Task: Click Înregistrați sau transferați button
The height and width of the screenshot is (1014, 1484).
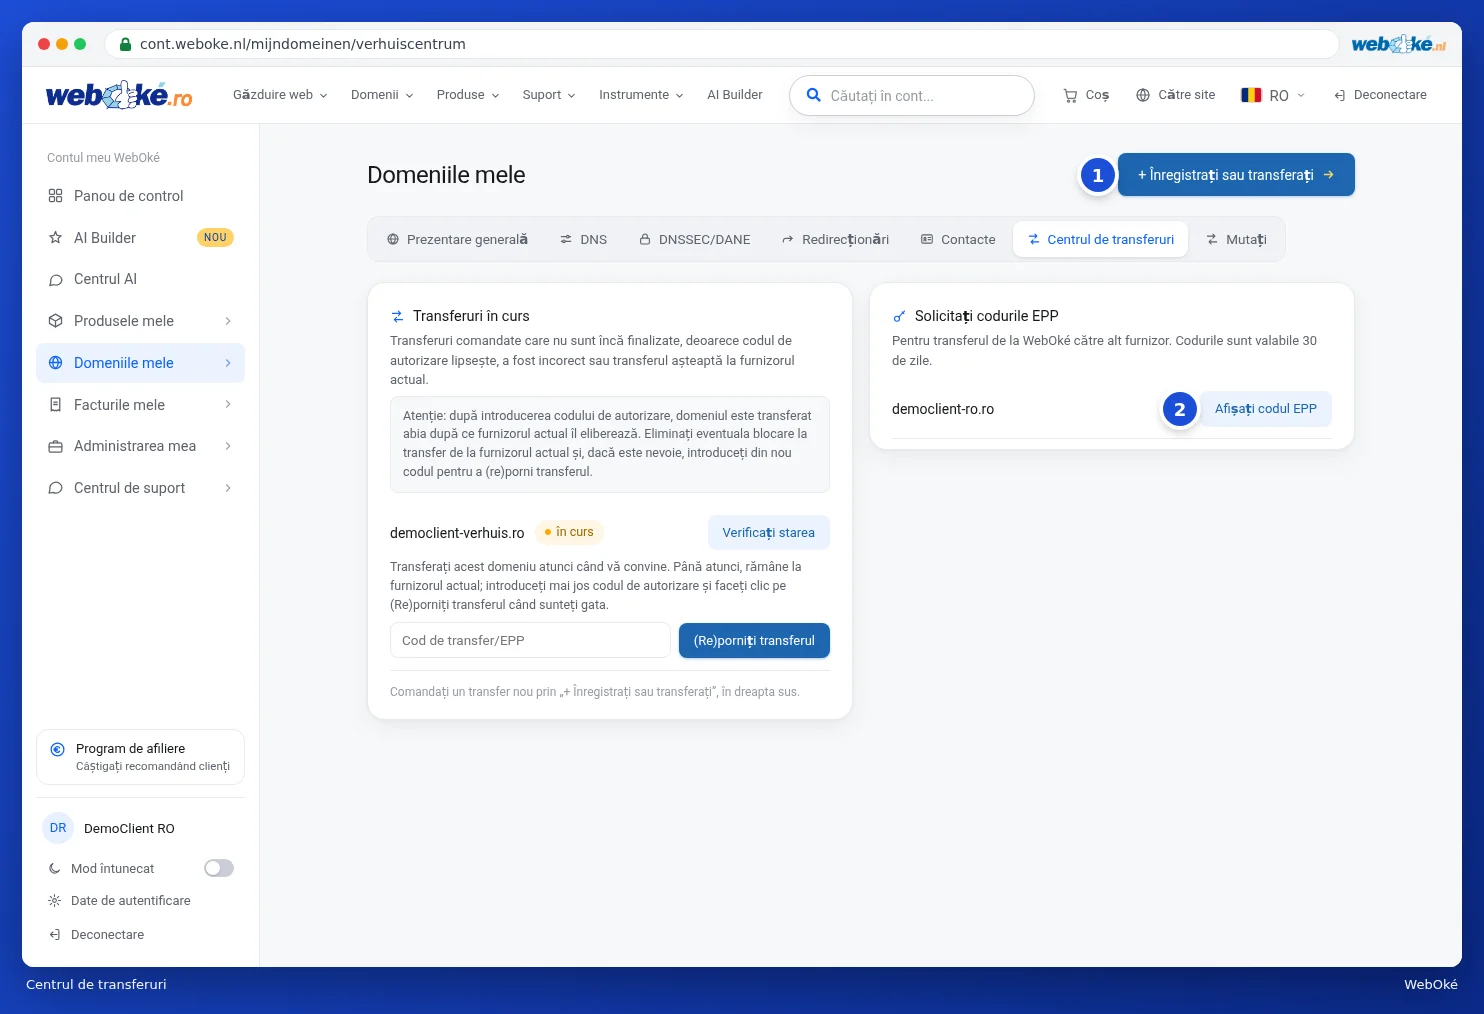Action: (1236, 175)
